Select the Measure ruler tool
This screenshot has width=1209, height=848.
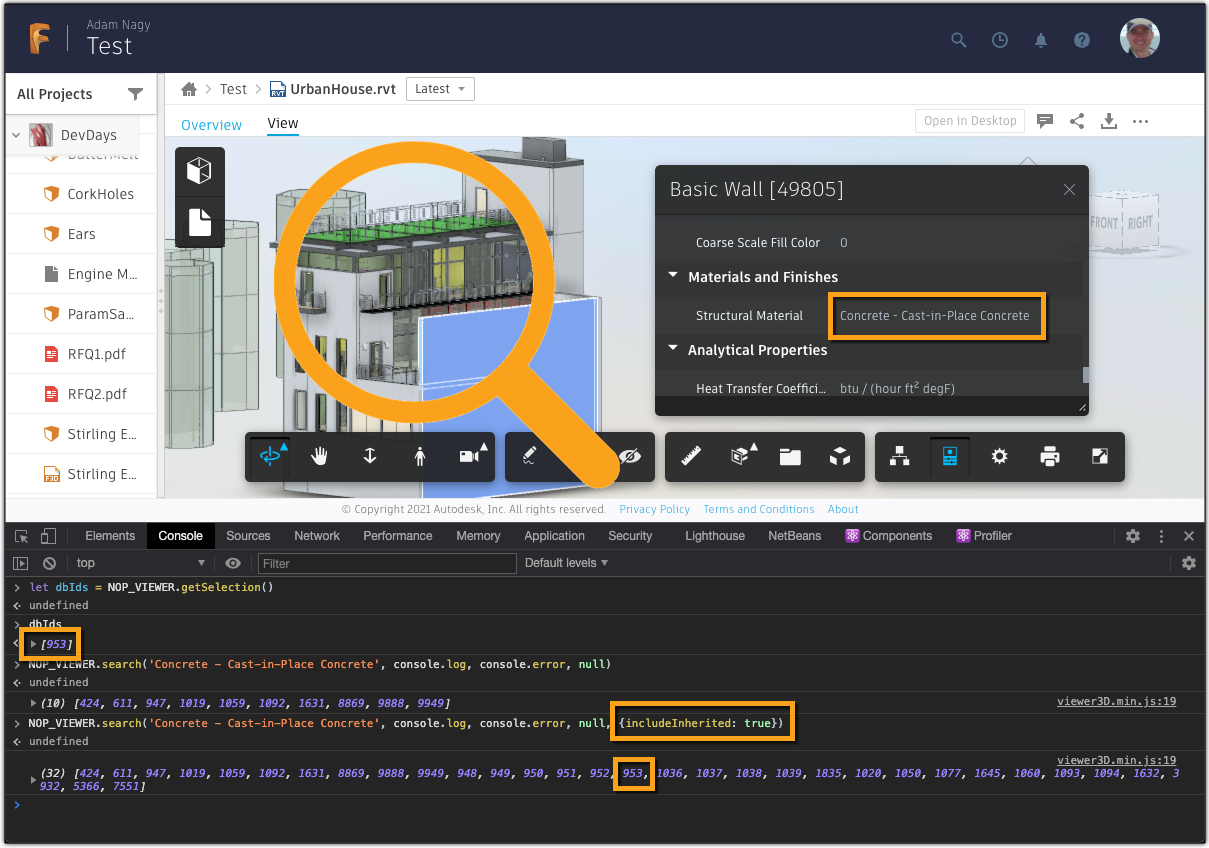pos(690,456)
